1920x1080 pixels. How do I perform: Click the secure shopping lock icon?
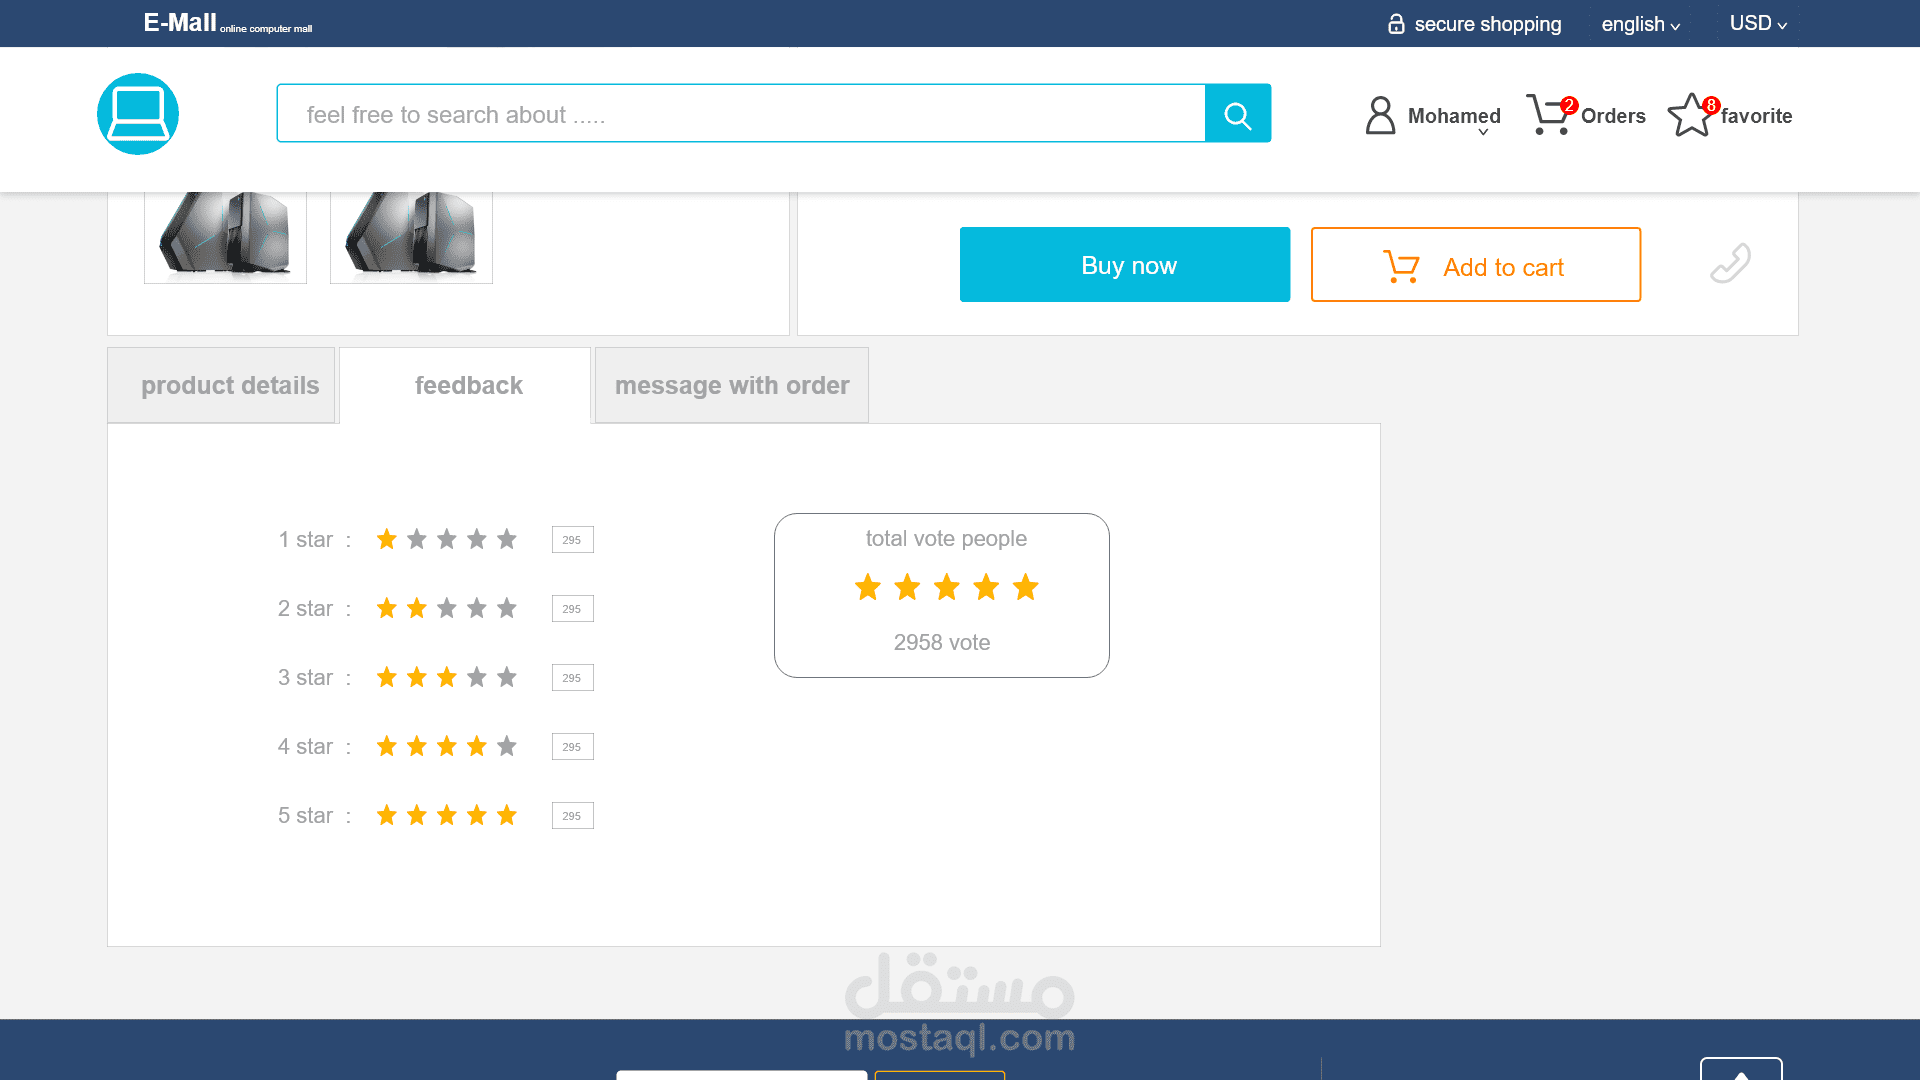pyautogui.click(x=1396, y=24)
